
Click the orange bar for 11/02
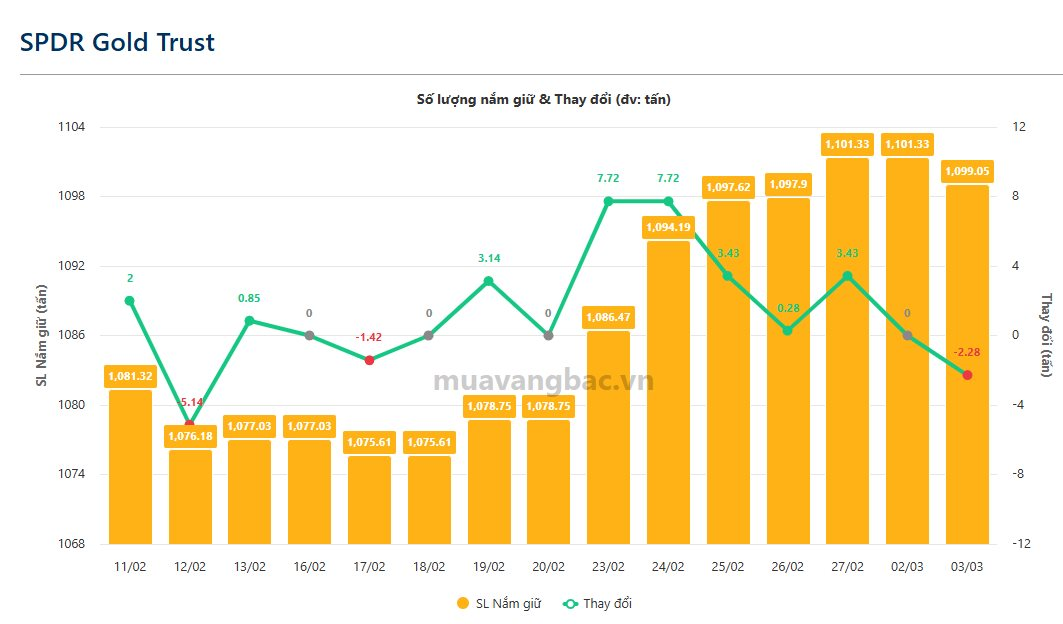pos(130,470)
